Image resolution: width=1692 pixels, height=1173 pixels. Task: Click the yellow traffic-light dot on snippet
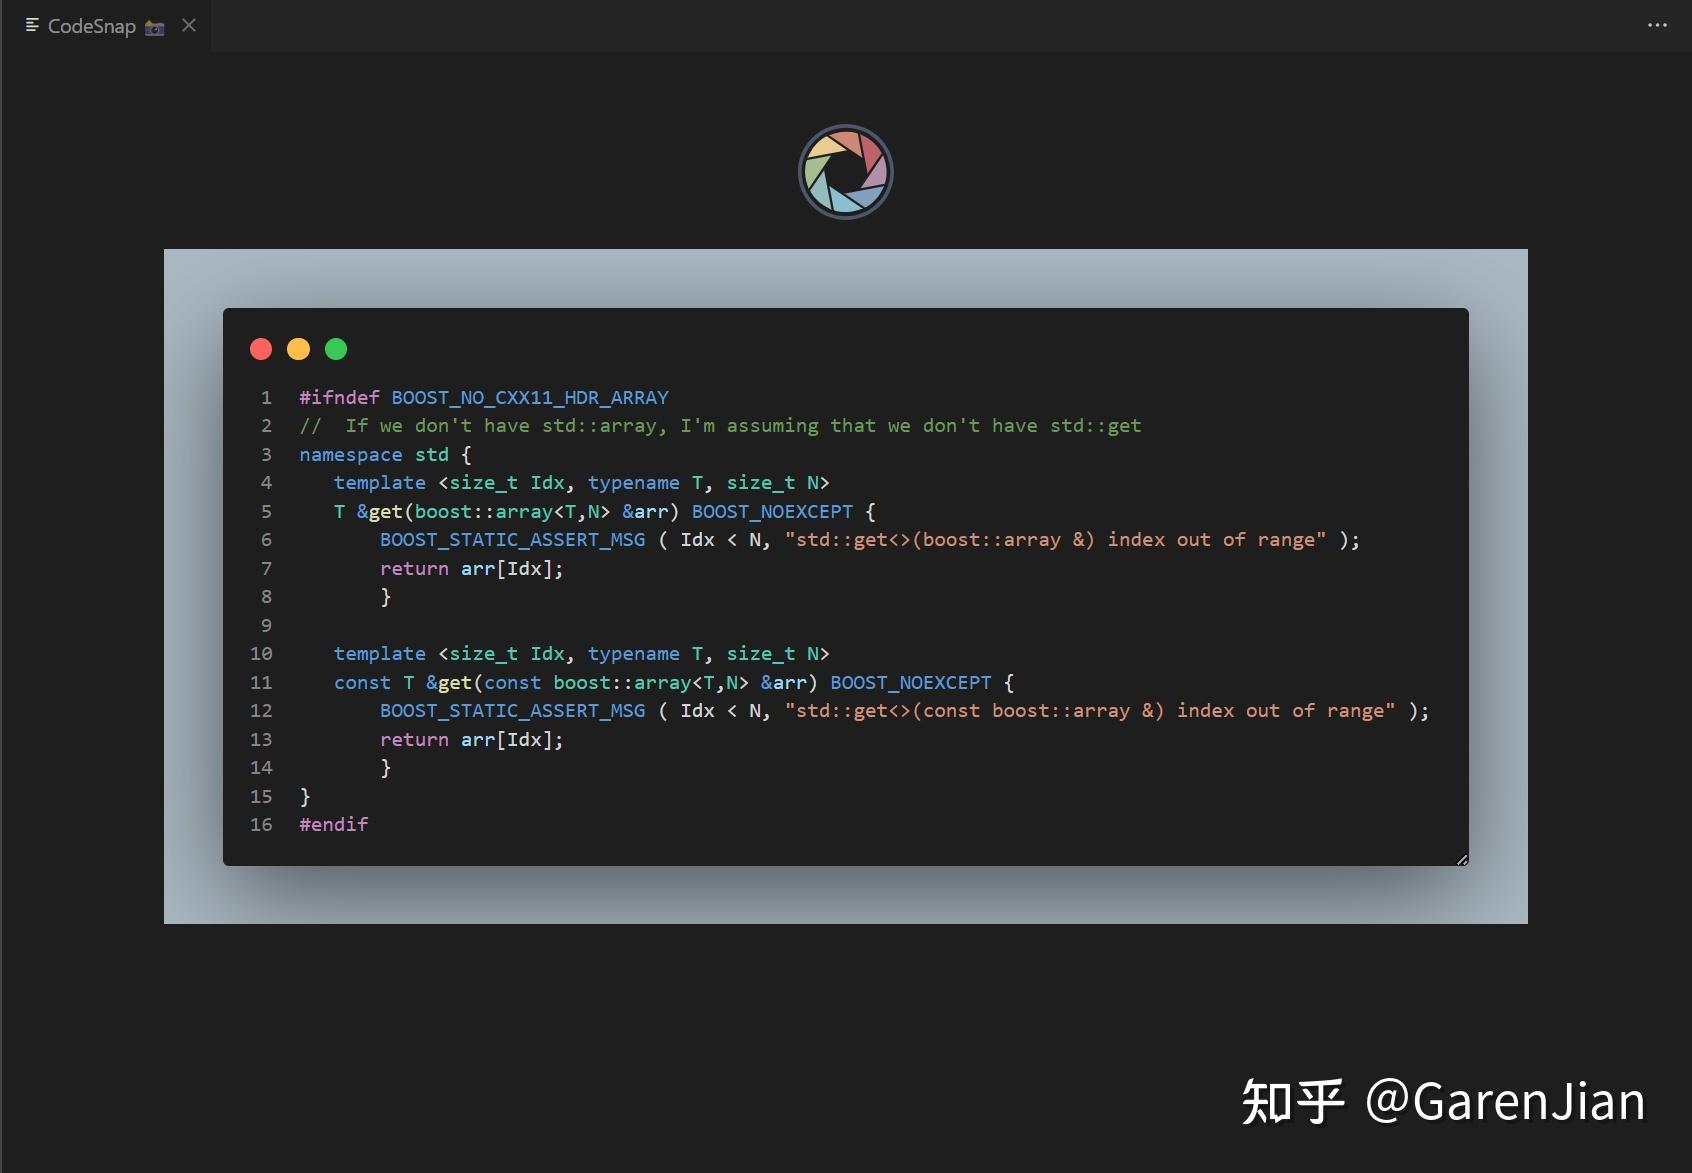(x=298, y=349)
